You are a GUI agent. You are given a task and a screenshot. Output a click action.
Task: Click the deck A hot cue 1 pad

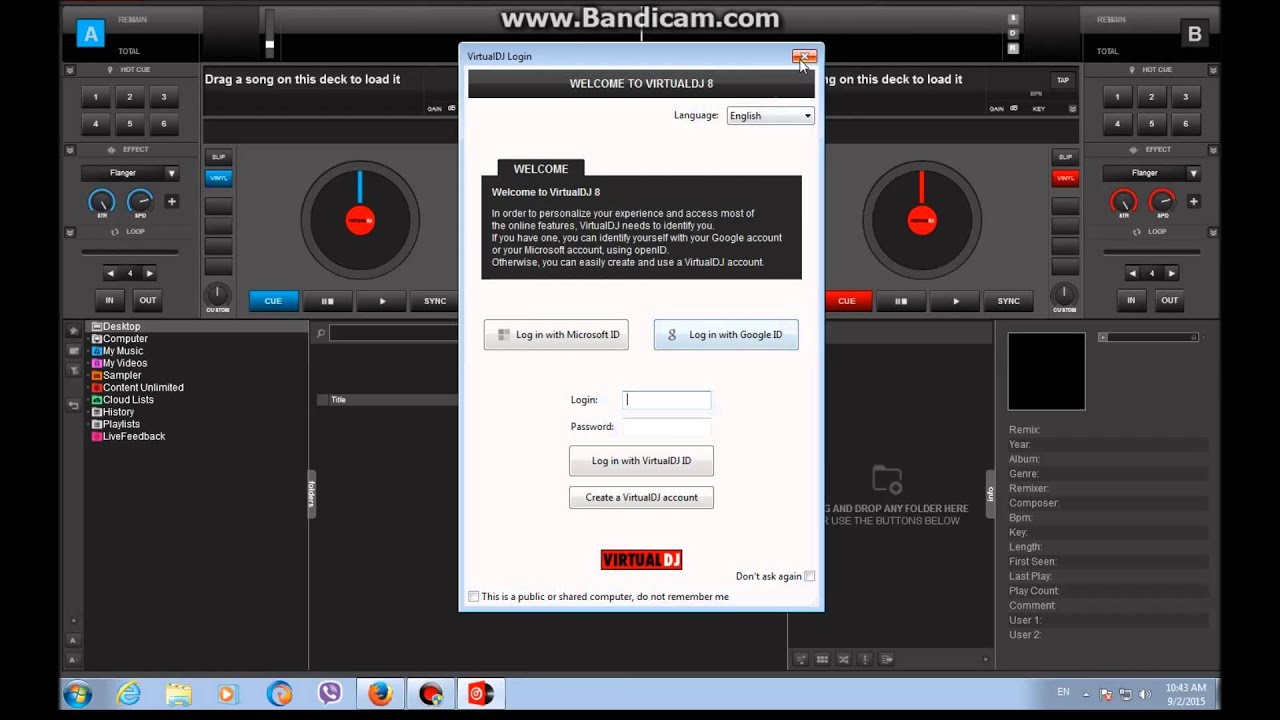[x=95, y=97]
